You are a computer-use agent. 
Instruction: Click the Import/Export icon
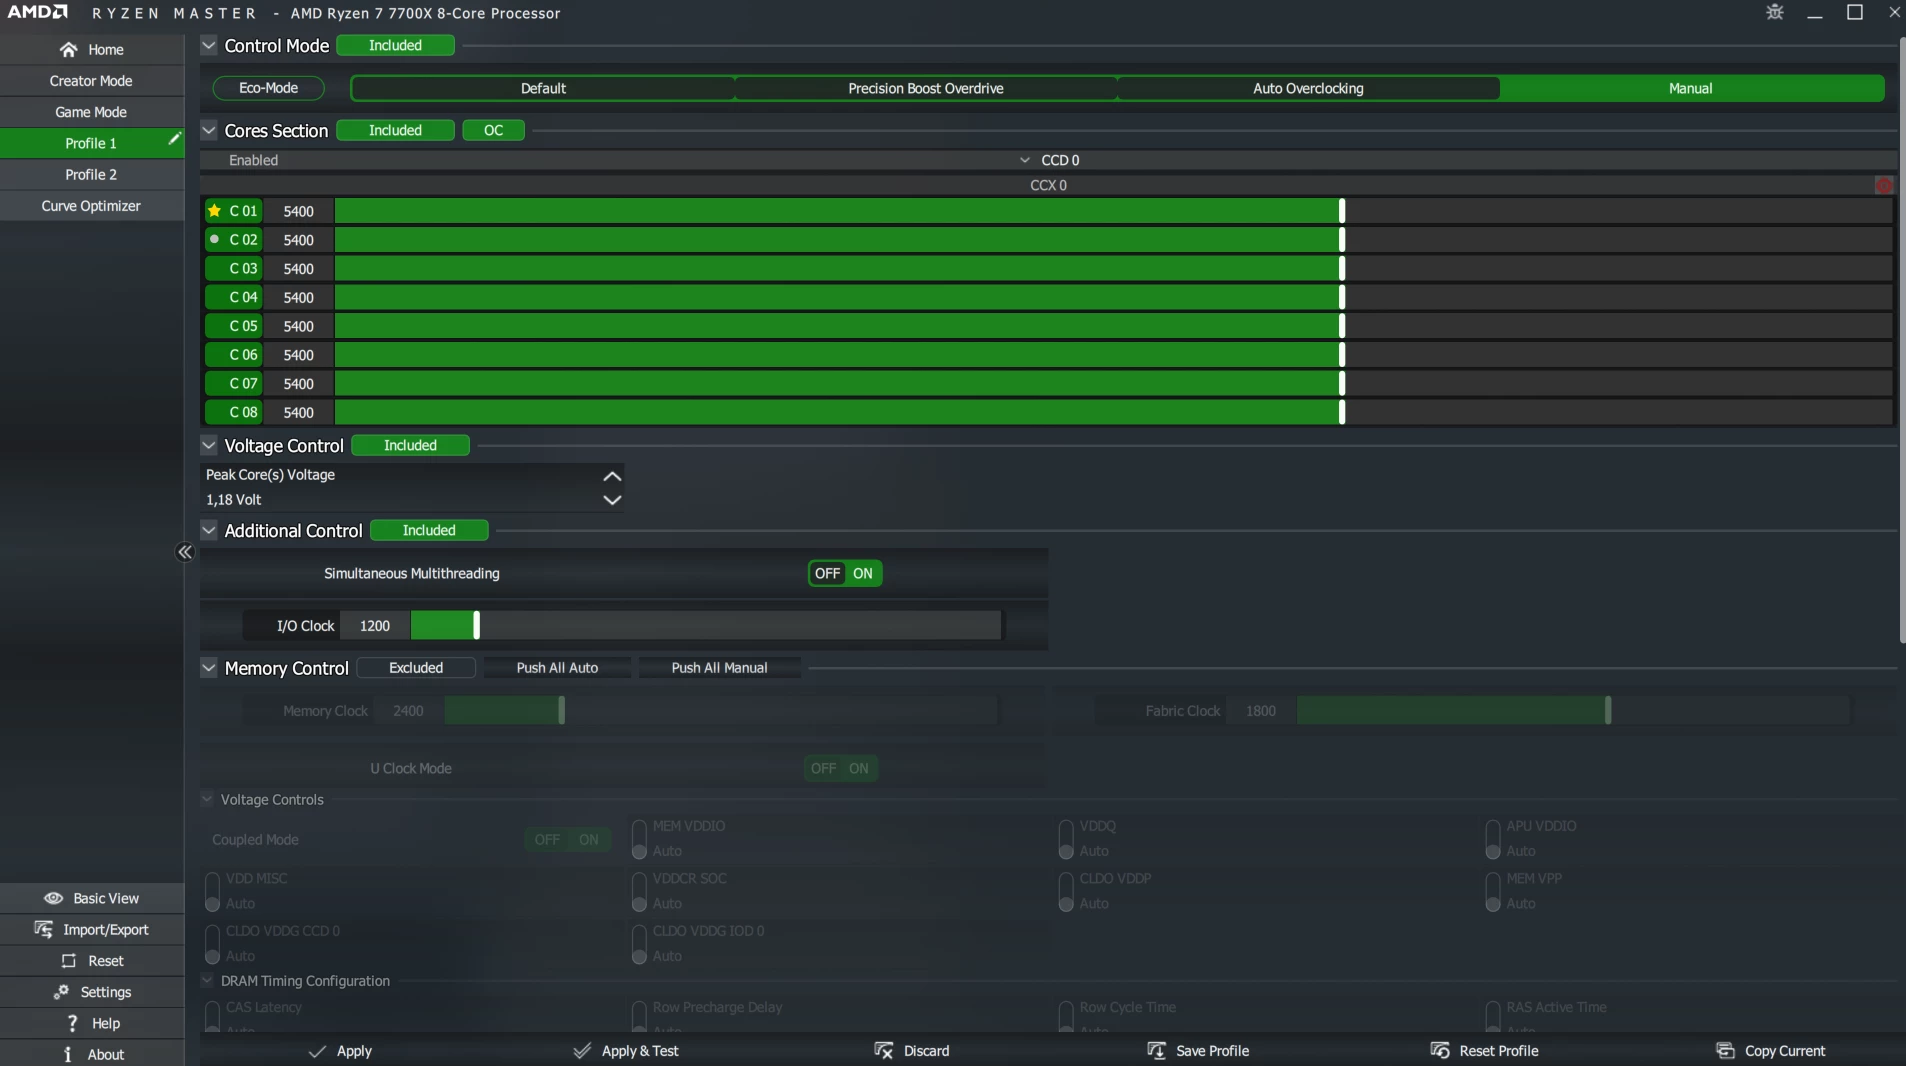[43, 929]
